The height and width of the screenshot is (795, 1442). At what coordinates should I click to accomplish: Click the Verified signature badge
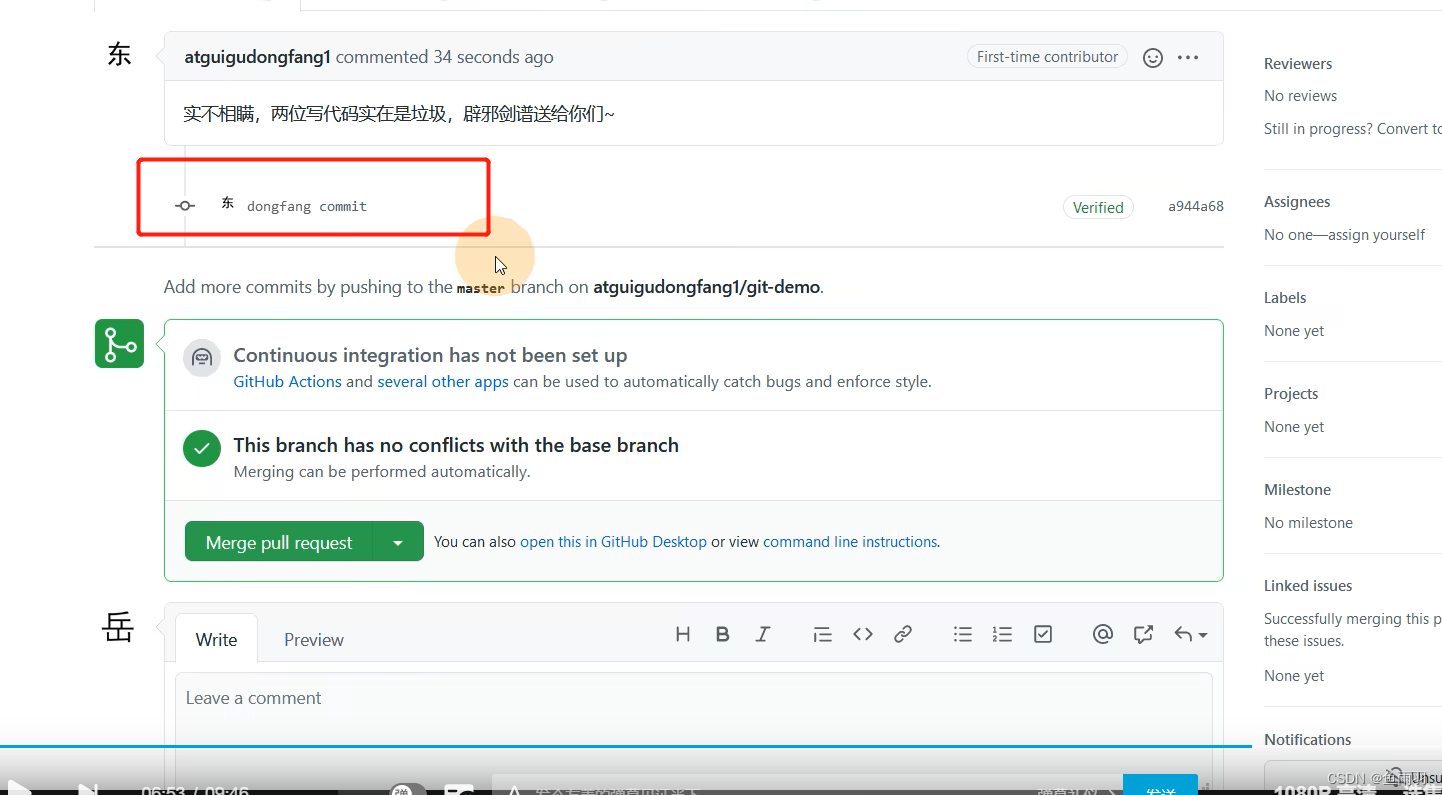point(1098,207)
